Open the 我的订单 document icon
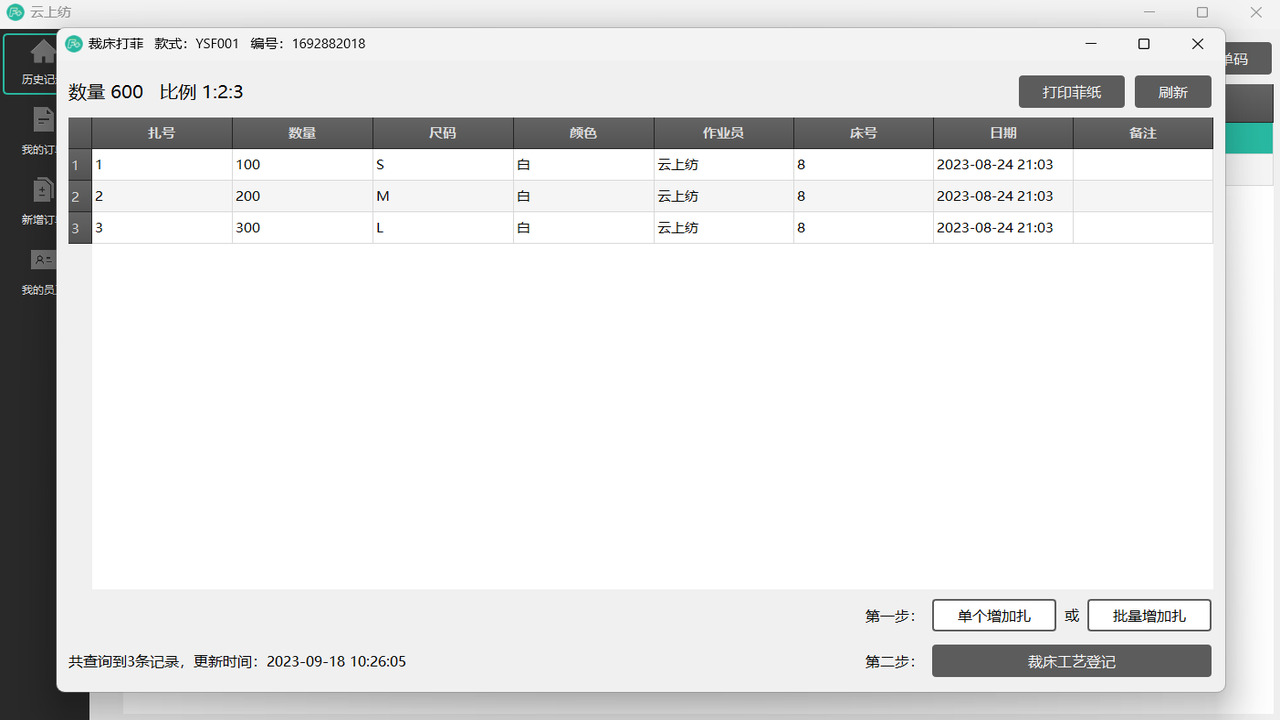The height and width of the screenshot is (720, 1280). 43,120
